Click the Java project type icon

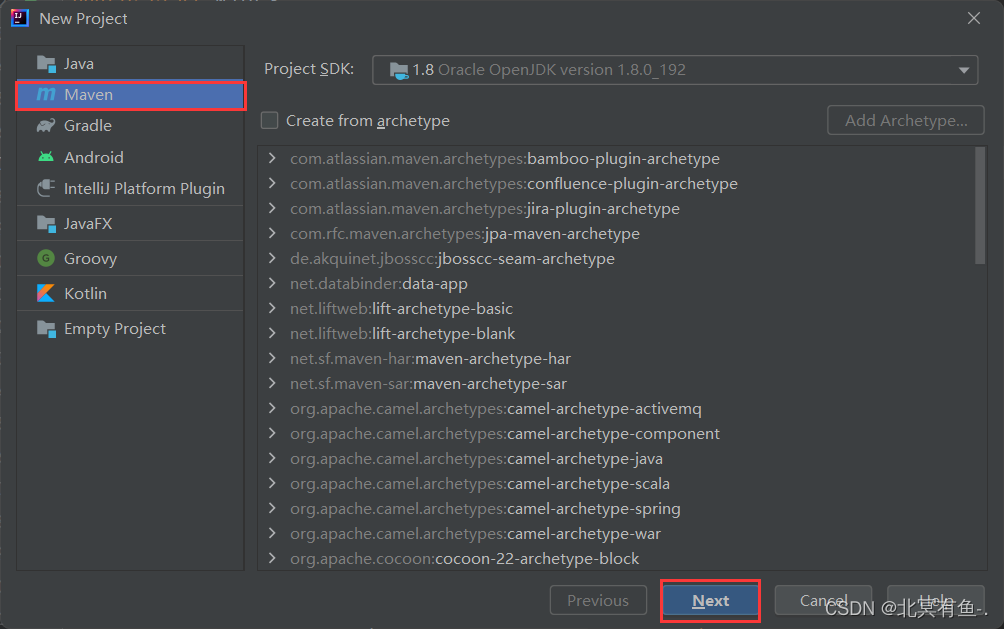click(46, 64)
